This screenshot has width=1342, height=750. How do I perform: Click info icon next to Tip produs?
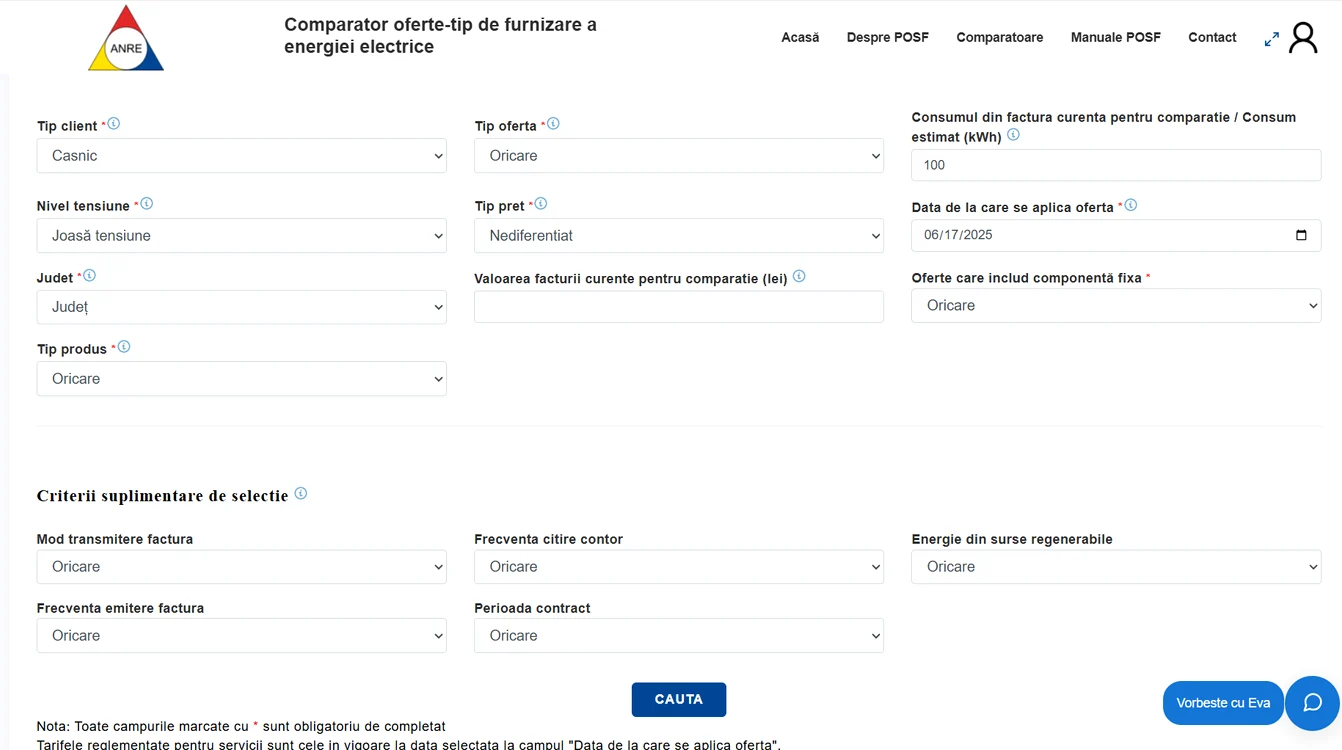(x=124, y=347)
